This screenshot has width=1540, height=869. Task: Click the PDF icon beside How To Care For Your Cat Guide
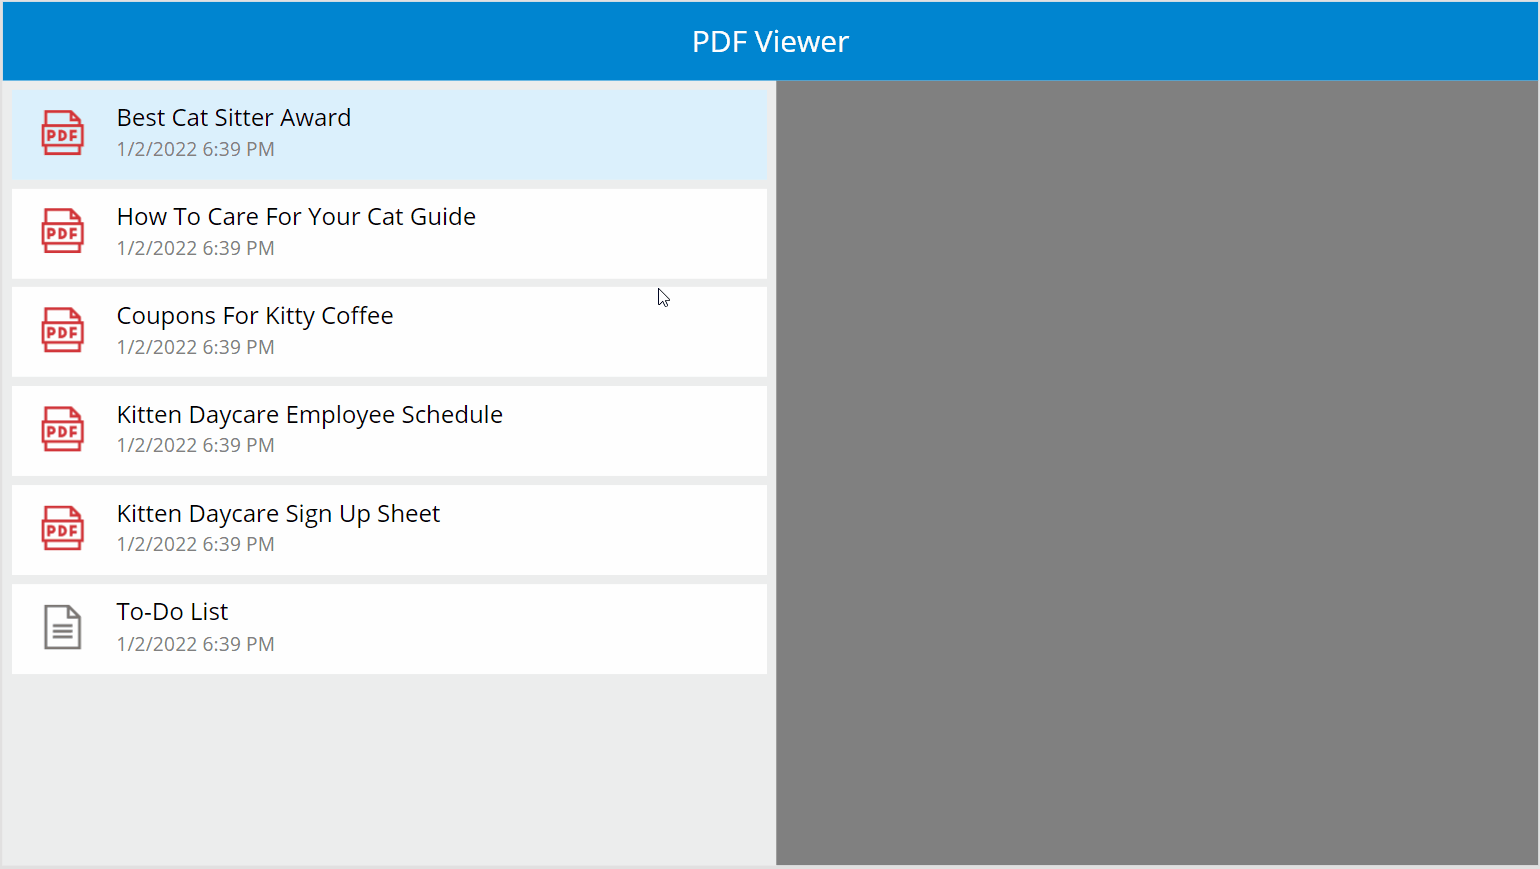pos(62,231)
